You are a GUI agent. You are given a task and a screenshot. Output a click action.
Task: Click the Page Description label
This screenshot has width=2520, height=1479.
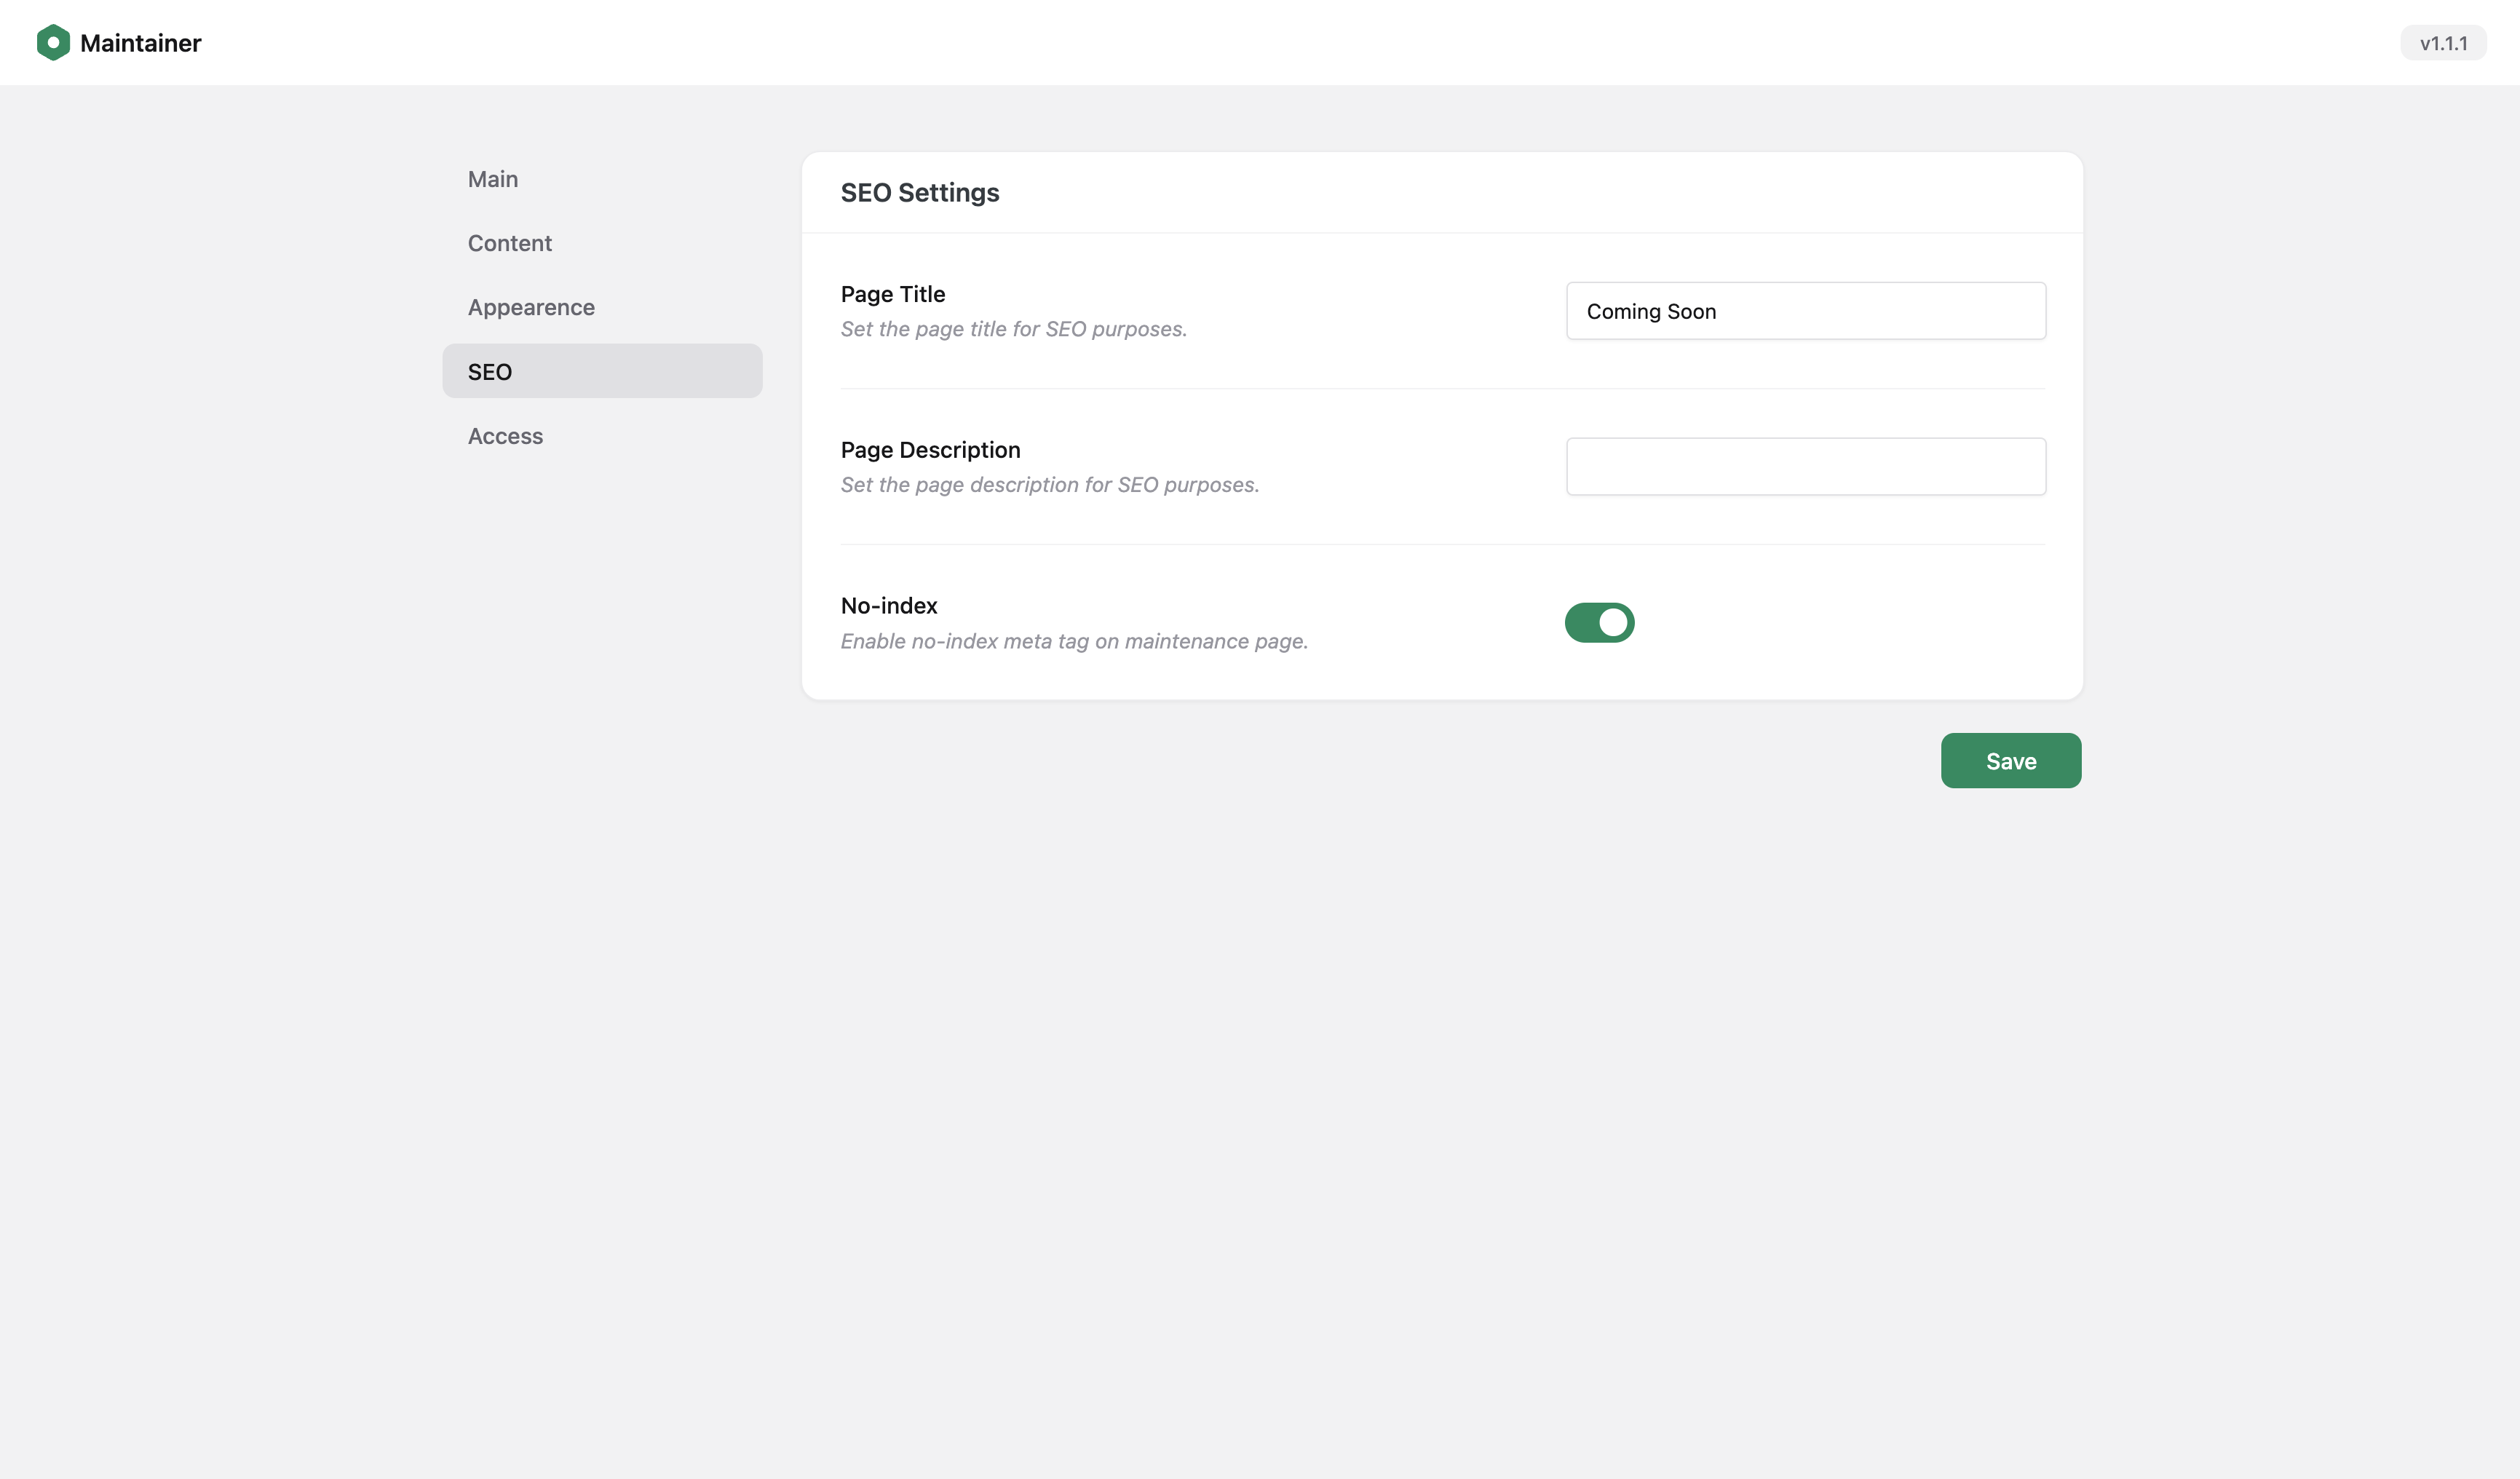[930, 450]
